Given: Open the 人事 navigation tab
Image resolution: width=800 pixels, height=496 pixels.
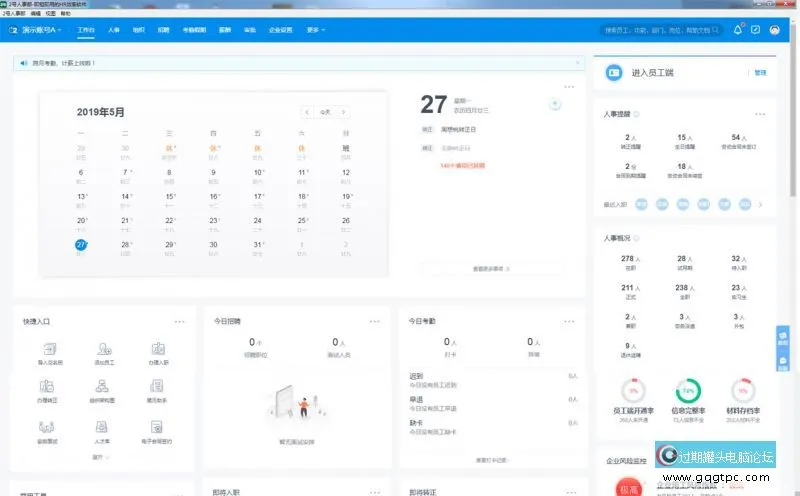Looking at the screenshot, I should tap(114, 30).
